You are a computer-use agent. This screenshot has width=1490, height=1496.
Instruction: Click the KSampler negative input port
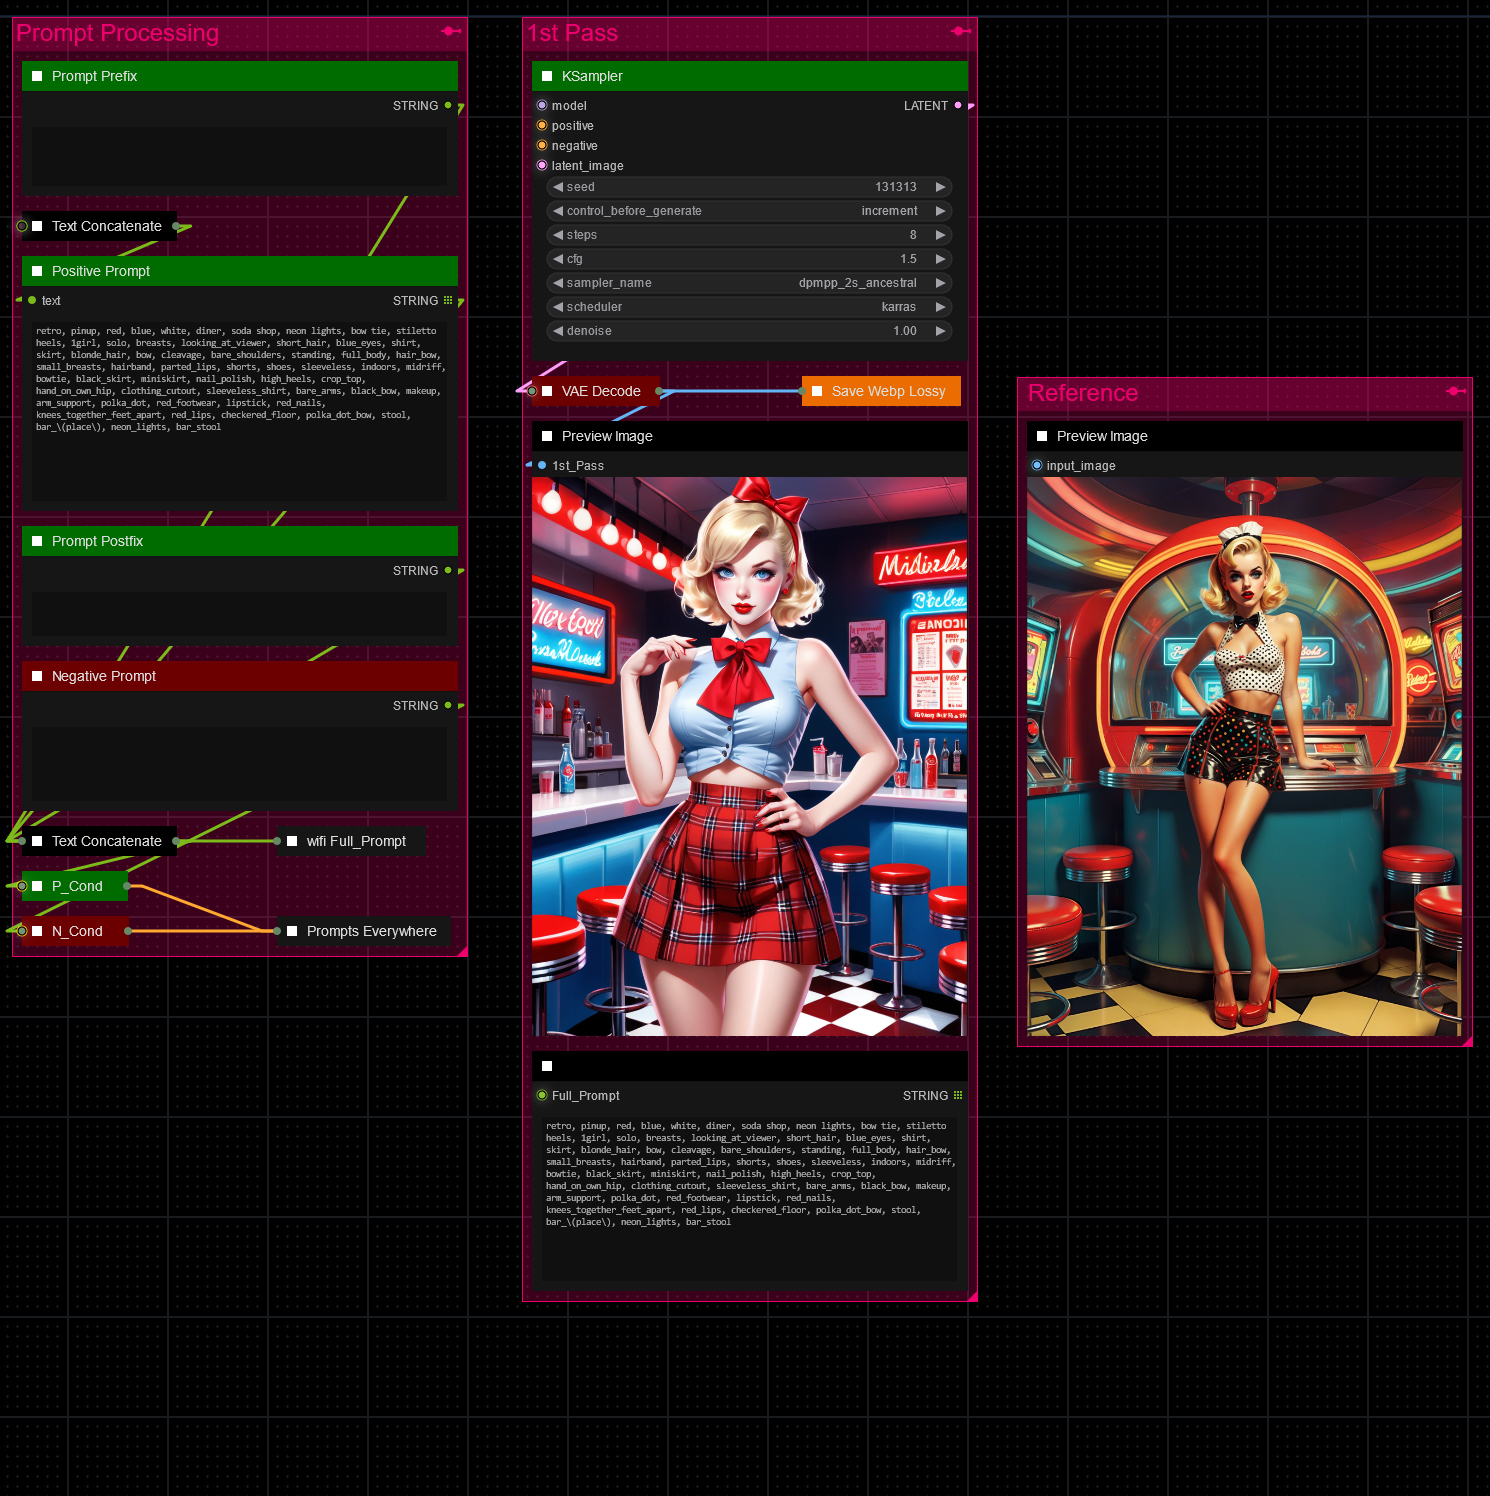[542, 145]
